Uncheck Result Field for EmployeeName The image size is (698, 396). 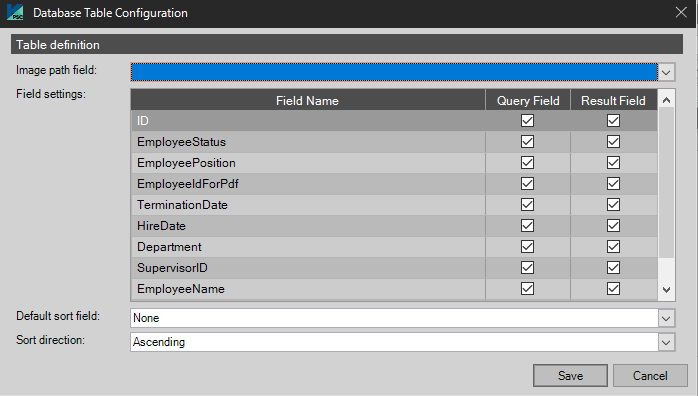(x=613, y=289)
